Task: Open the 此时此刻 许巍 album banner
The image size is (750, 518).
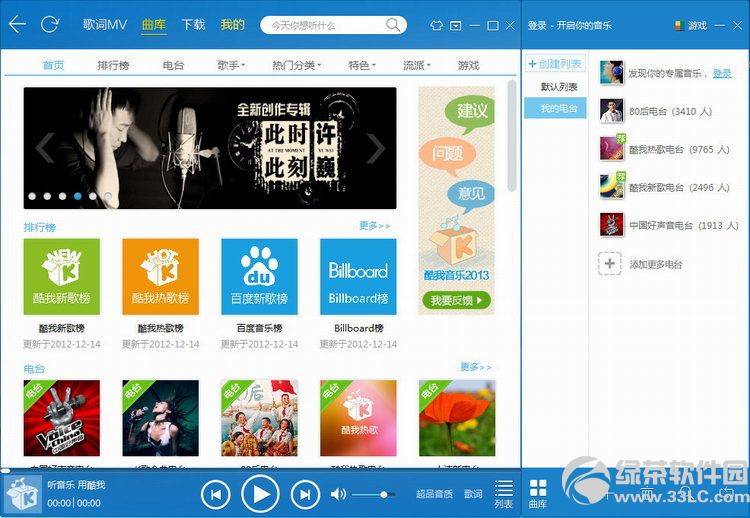Action: point(210,148)
